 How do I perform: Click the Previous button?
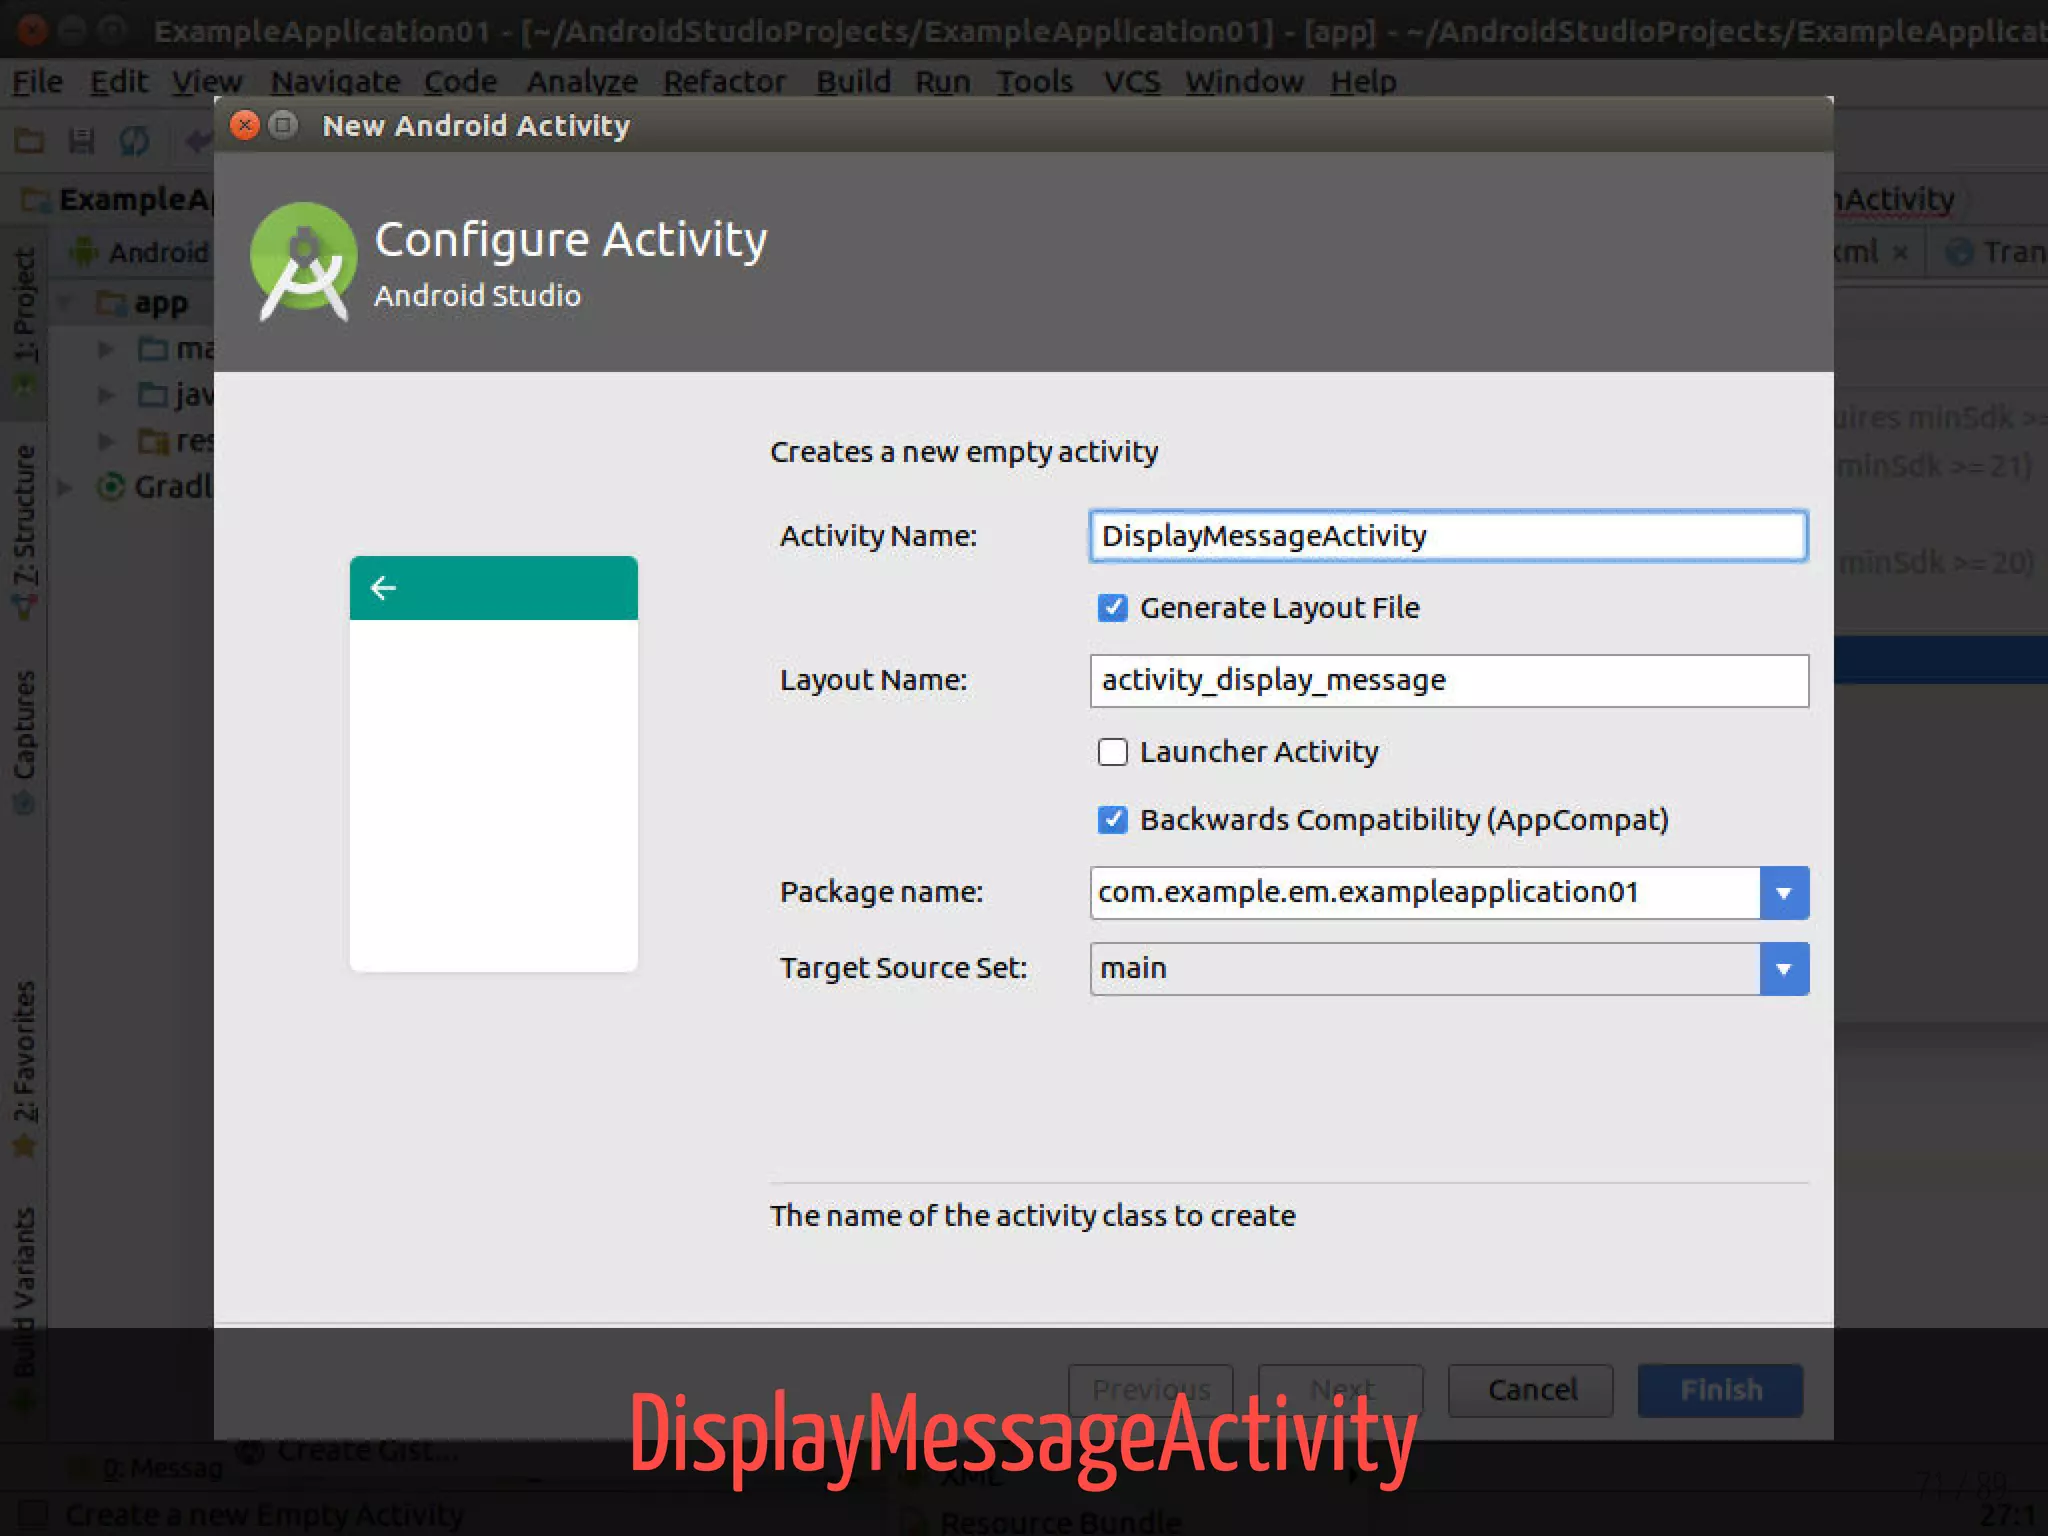pos(1150,1390)
